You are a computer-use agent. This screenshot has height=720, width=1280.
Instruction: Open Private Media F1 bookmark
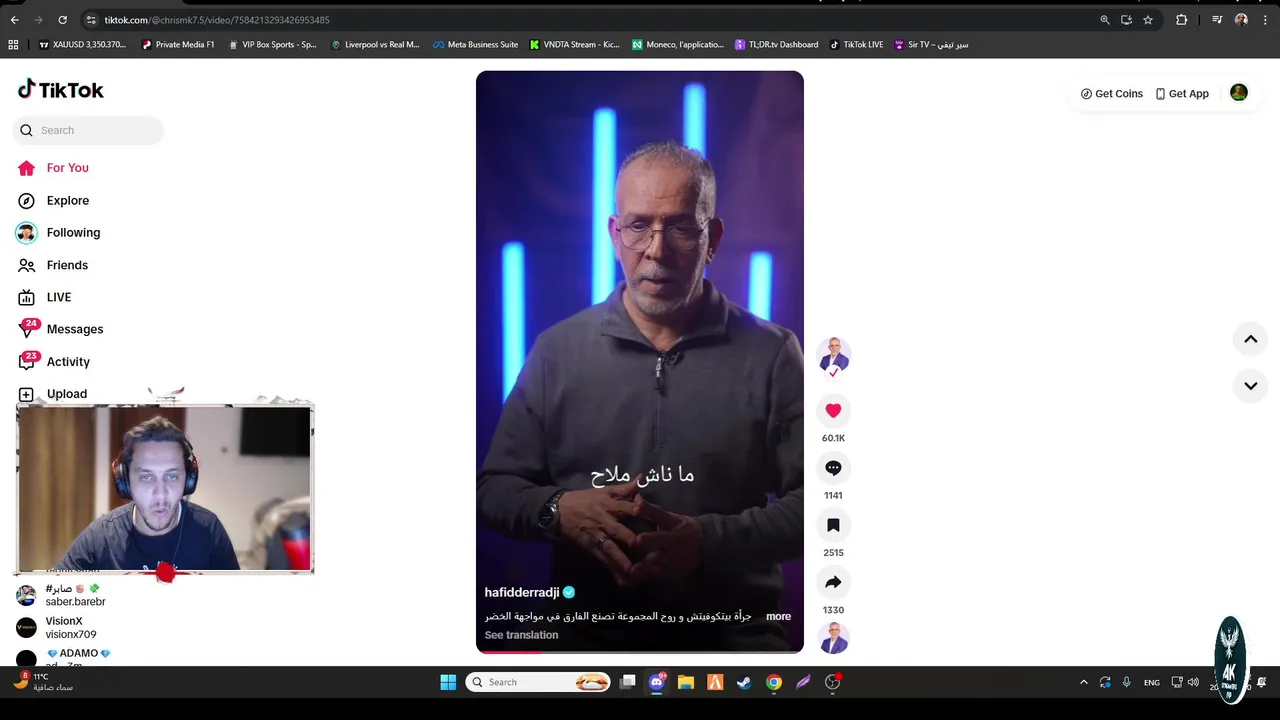(x=178, y=44)
